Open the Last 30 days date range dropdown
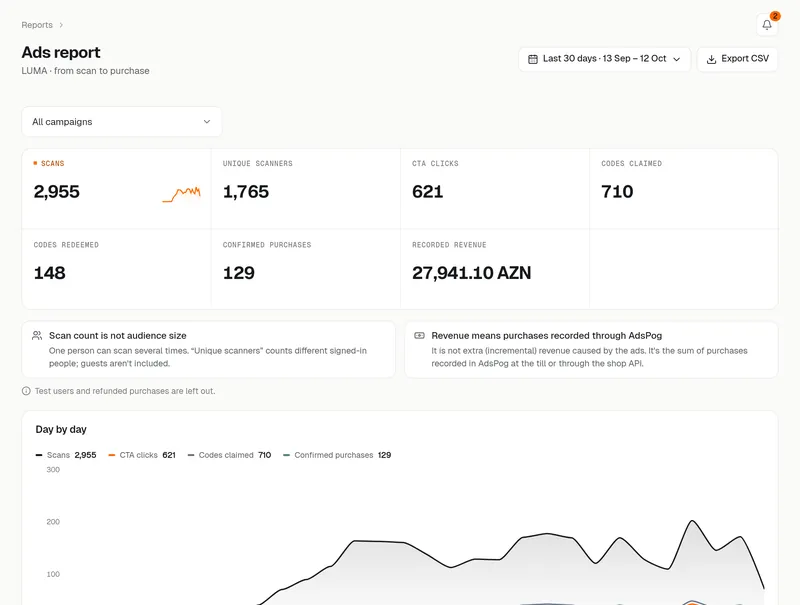 tap(604, 59)
